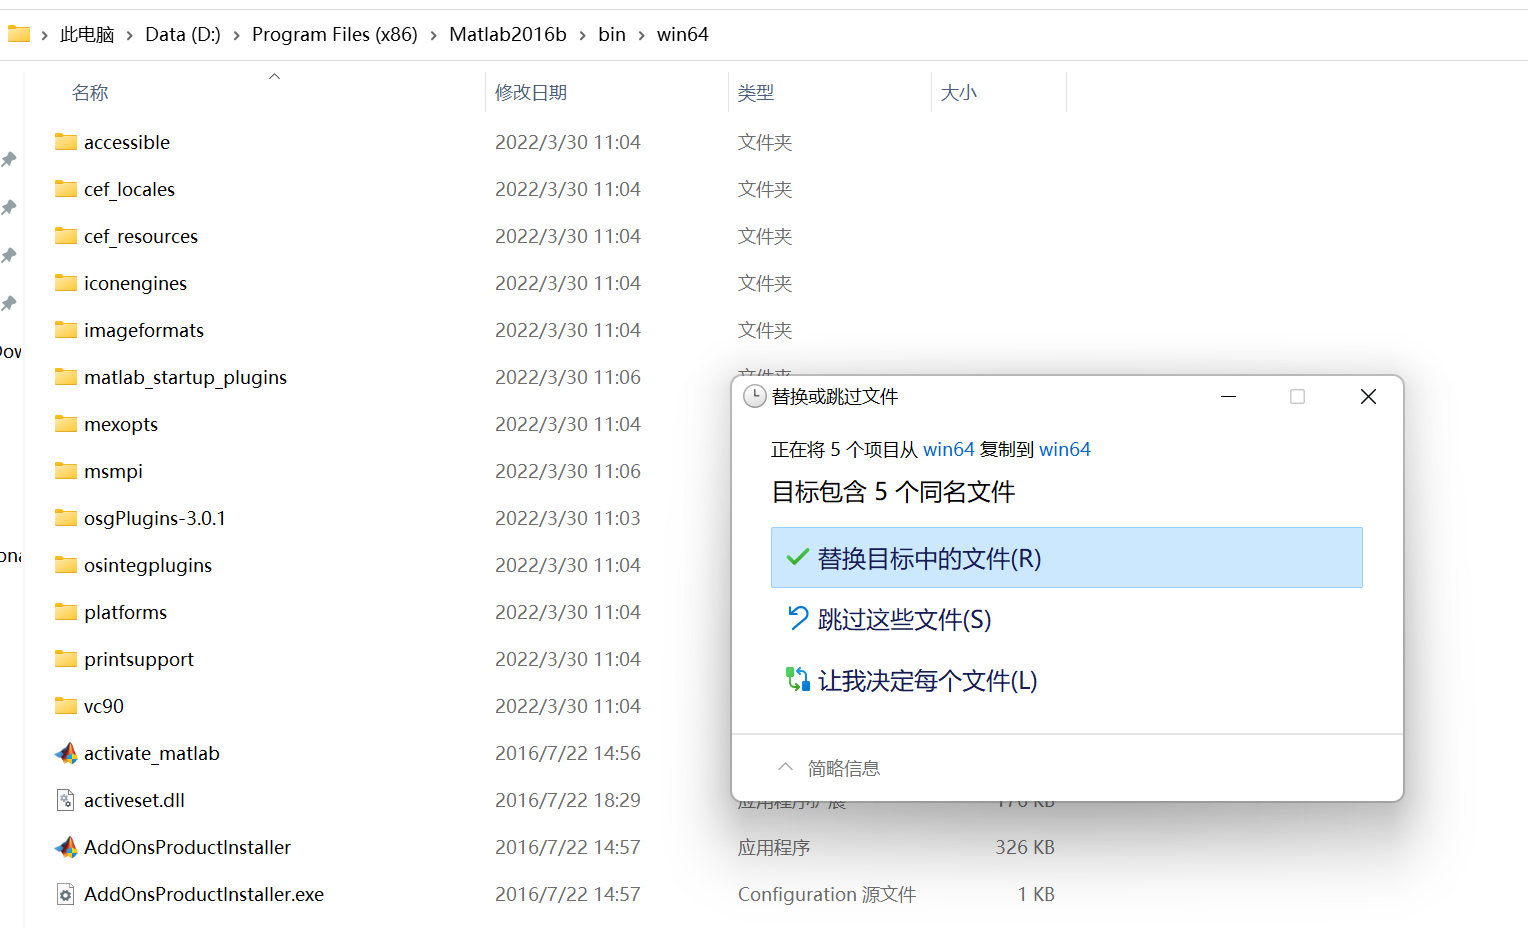Open the destination win64 link in dialog
This screenshot has height=929, width=1528.
[1064, 449]
